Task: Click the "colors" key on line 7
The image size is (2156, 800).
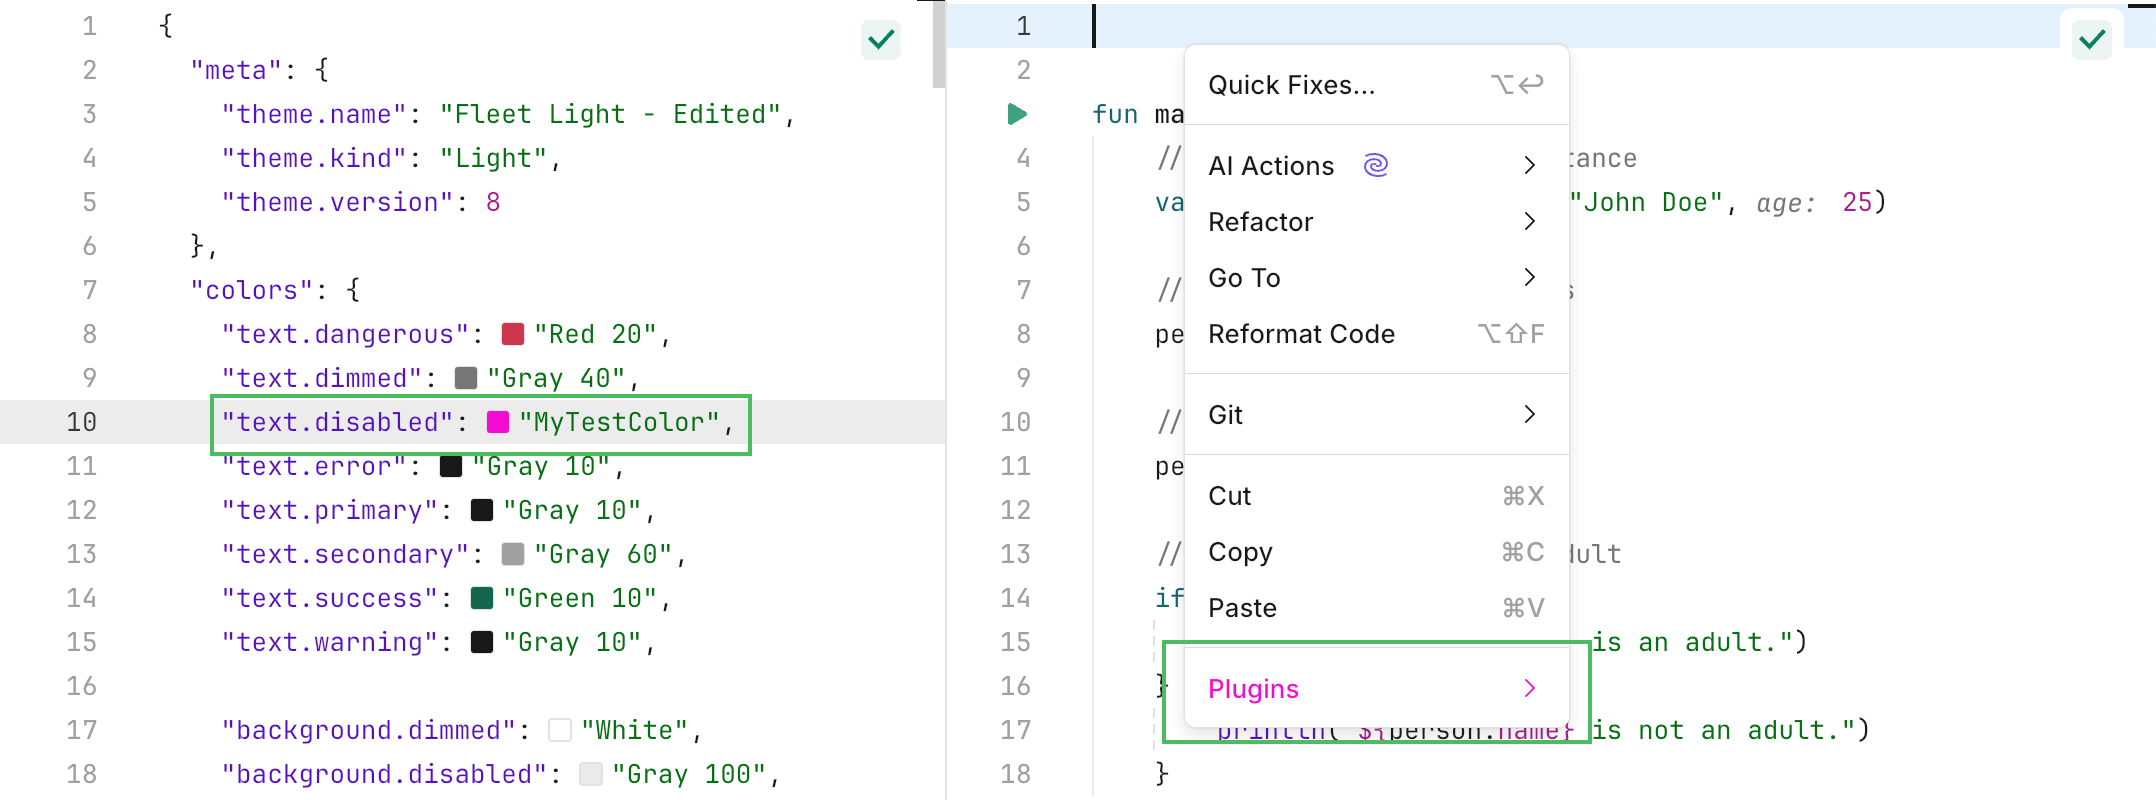Action: click(x=252, y=290)
